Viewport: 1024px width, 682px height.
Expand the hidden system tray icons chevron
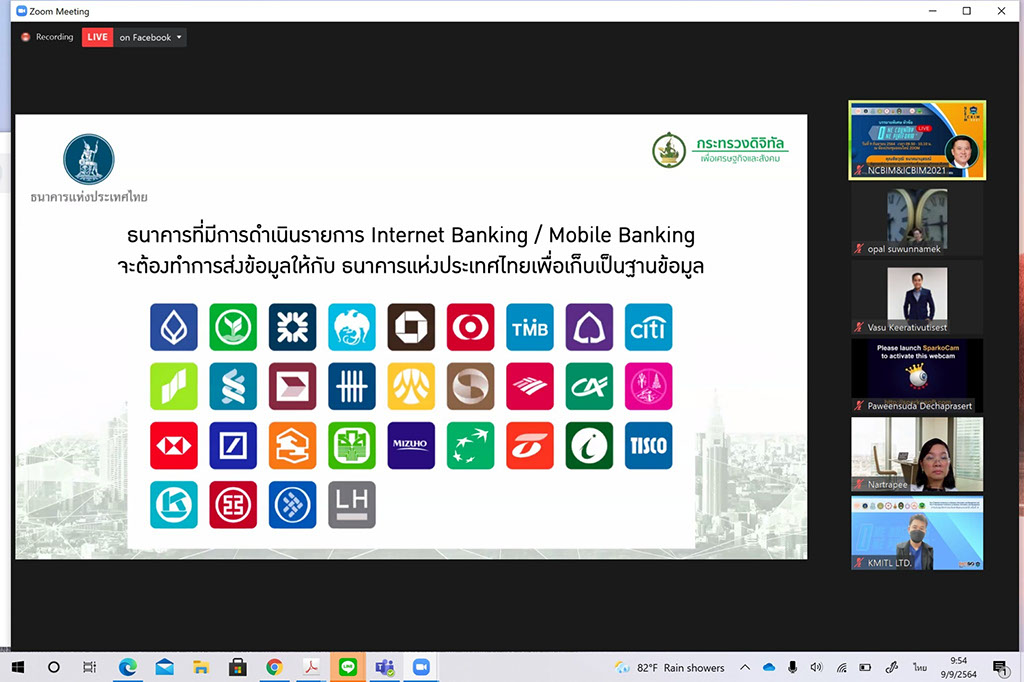point(744,667)
